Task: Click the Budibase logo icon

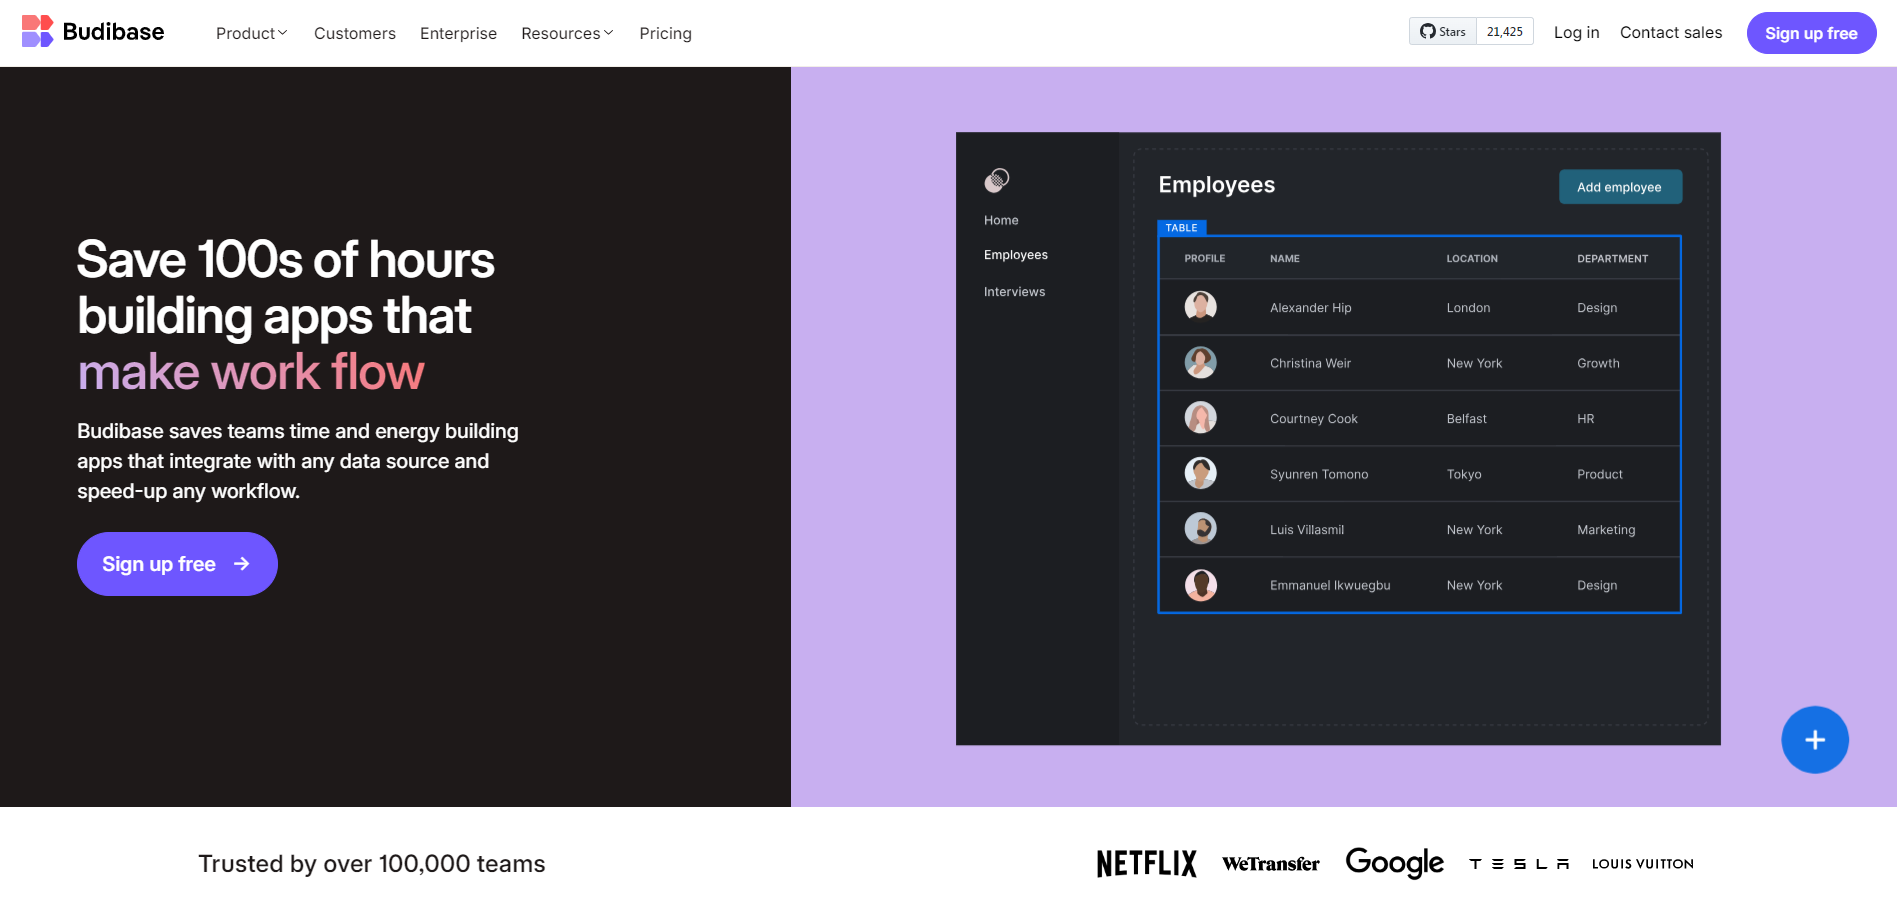Action: [x=37, y=32]
